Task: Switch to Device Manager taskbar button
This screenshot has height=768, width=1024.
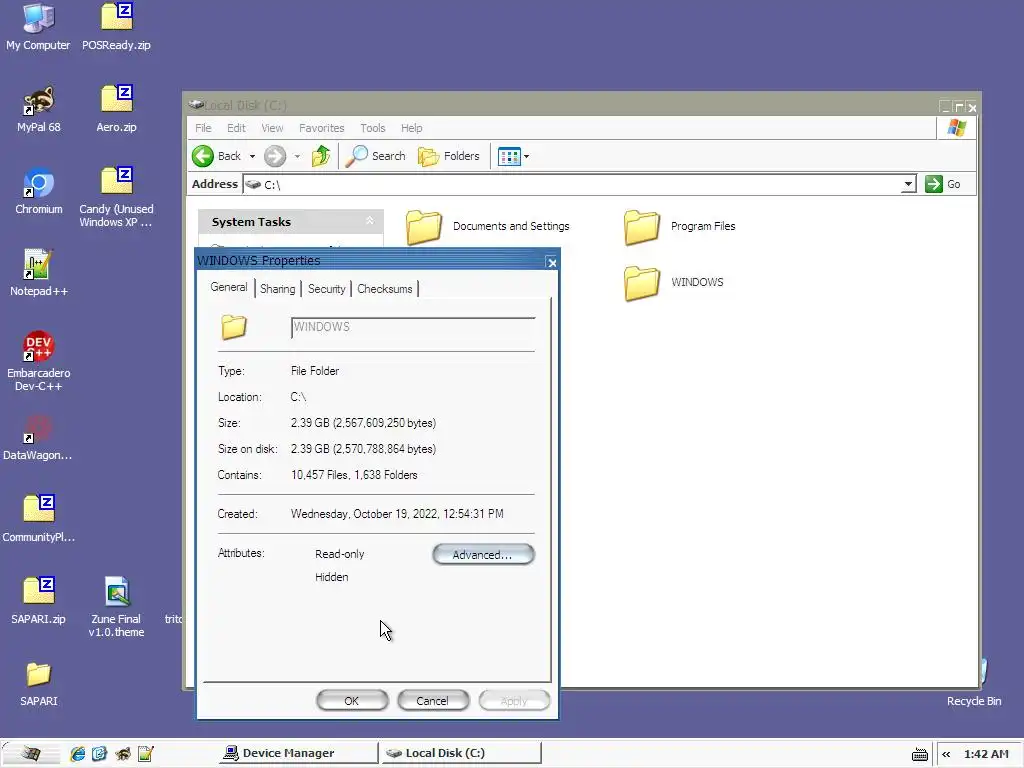Action: point(298,753)
